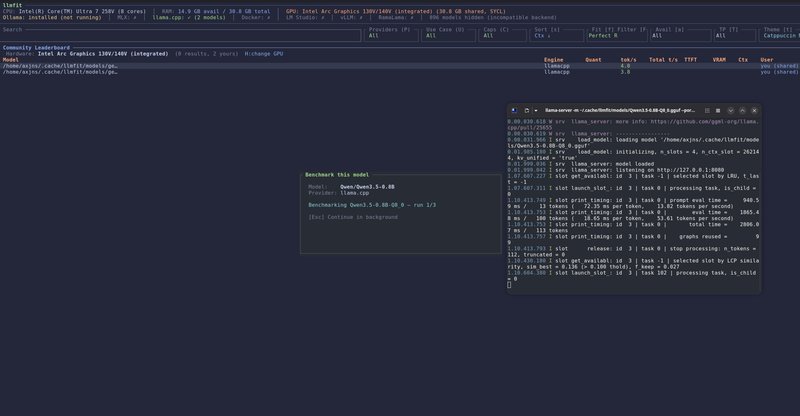Click the LM Studio status entry
The width and height of the screenshot is (800, 416).
(x=305, y=17)
